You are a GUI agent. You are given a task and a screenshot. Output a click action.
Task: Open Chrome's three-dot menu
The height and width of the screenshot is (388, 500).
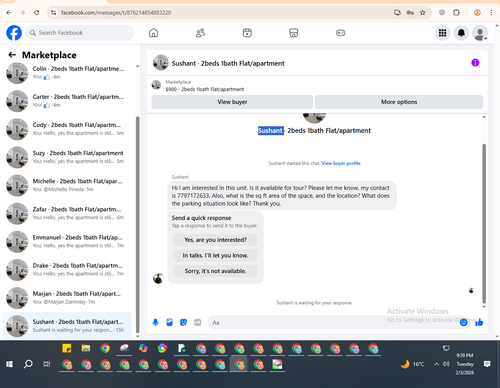pyautogui.click(x=491, y=13)
